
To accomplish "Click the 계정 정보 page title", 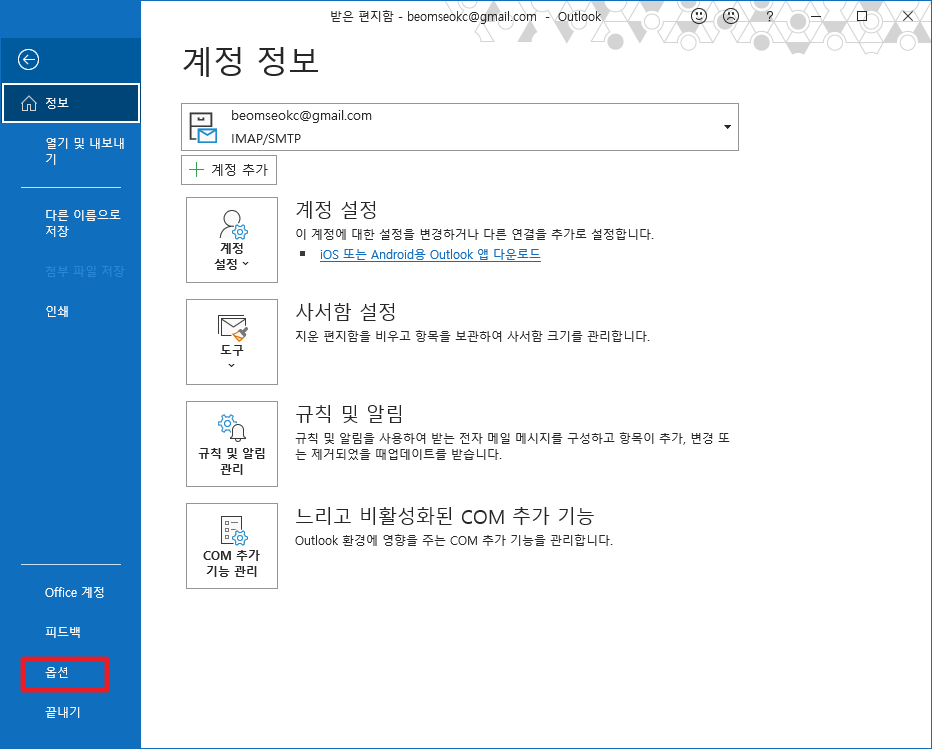I will (x=251, y=61).
